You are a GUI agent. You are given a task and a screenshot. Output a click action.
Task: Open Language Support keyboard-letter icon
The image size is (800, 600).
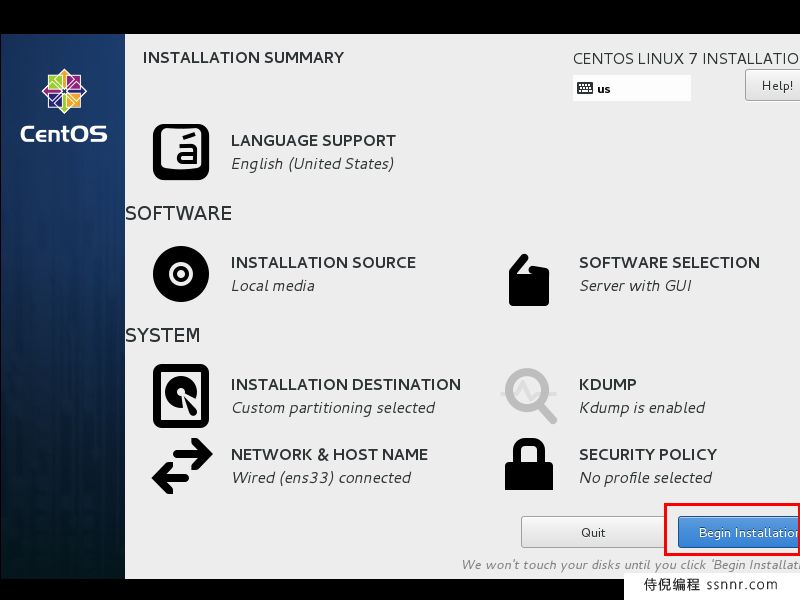pyautogui.click(x=181, y=152)
